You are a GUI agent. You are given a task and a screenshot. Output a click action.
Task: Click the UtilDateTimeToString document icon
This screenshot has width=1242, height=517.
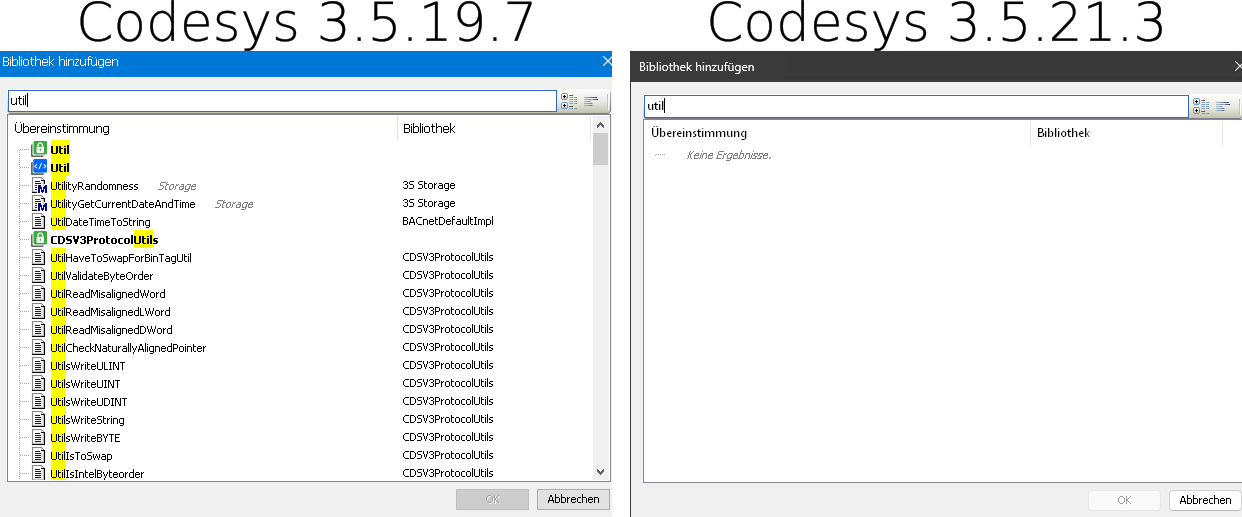tap(39, 221)
